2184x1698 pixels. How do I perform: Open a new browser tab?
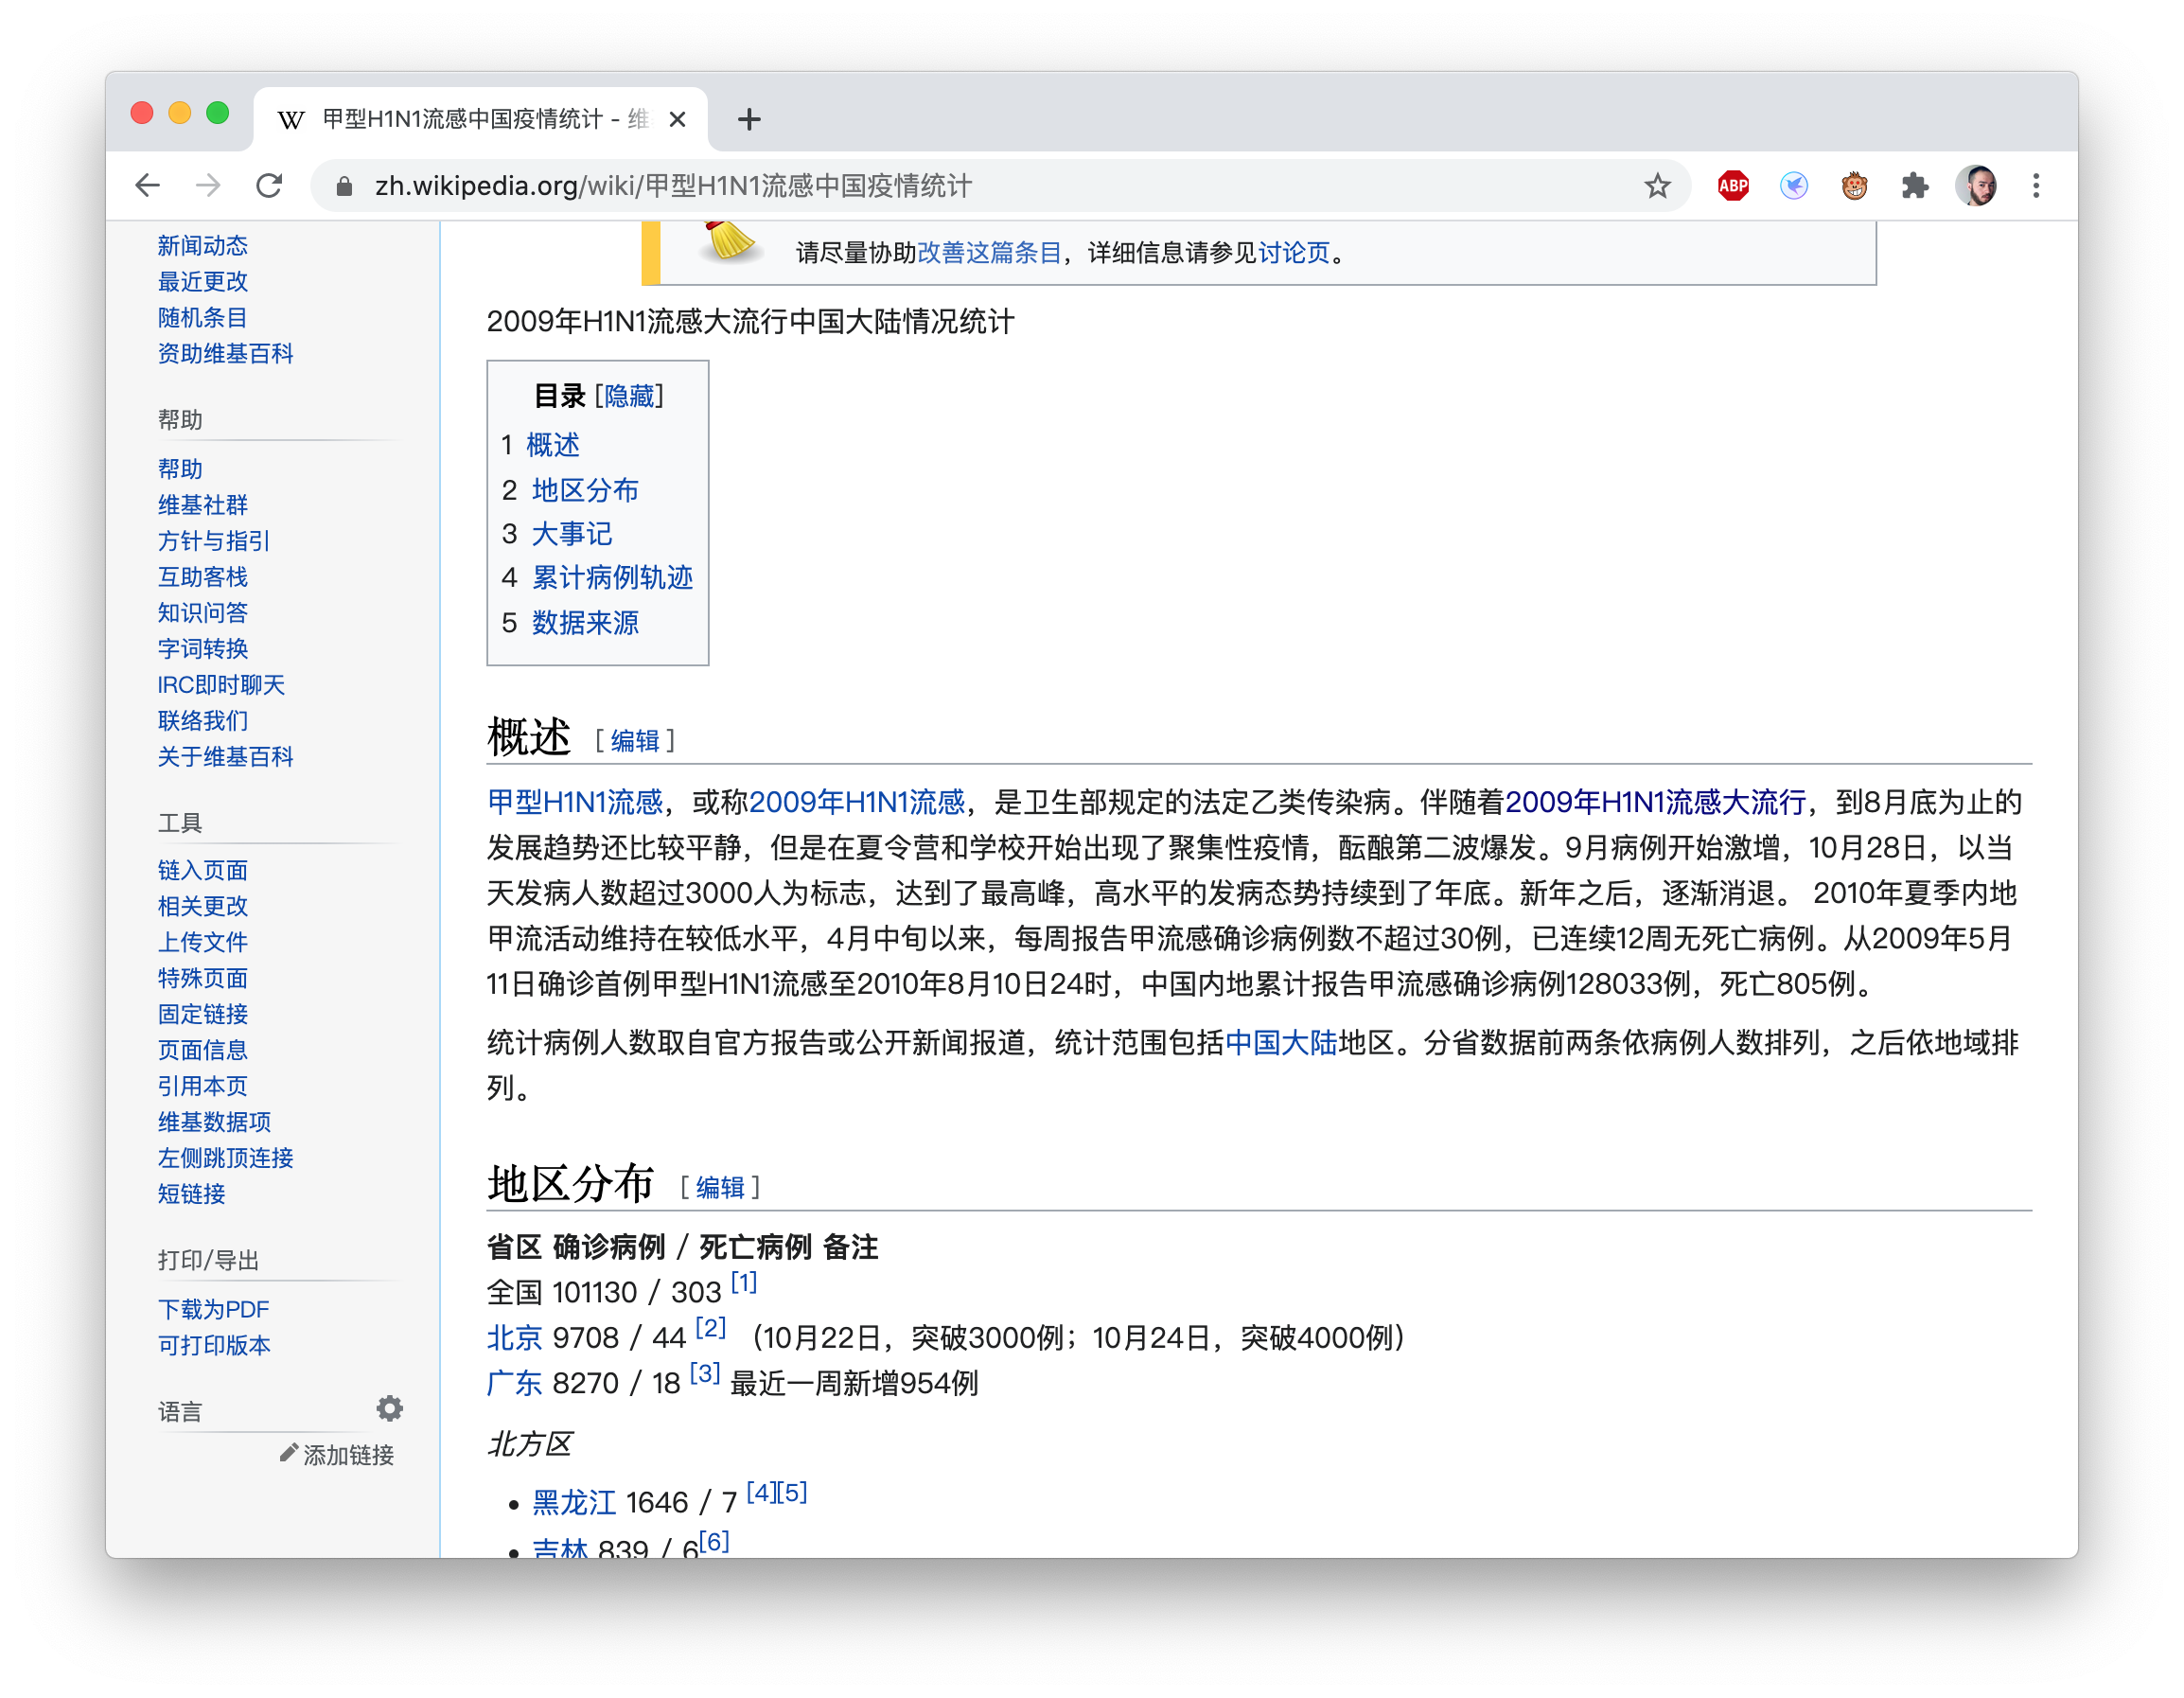pyautogui.click(x=749, y=120)
